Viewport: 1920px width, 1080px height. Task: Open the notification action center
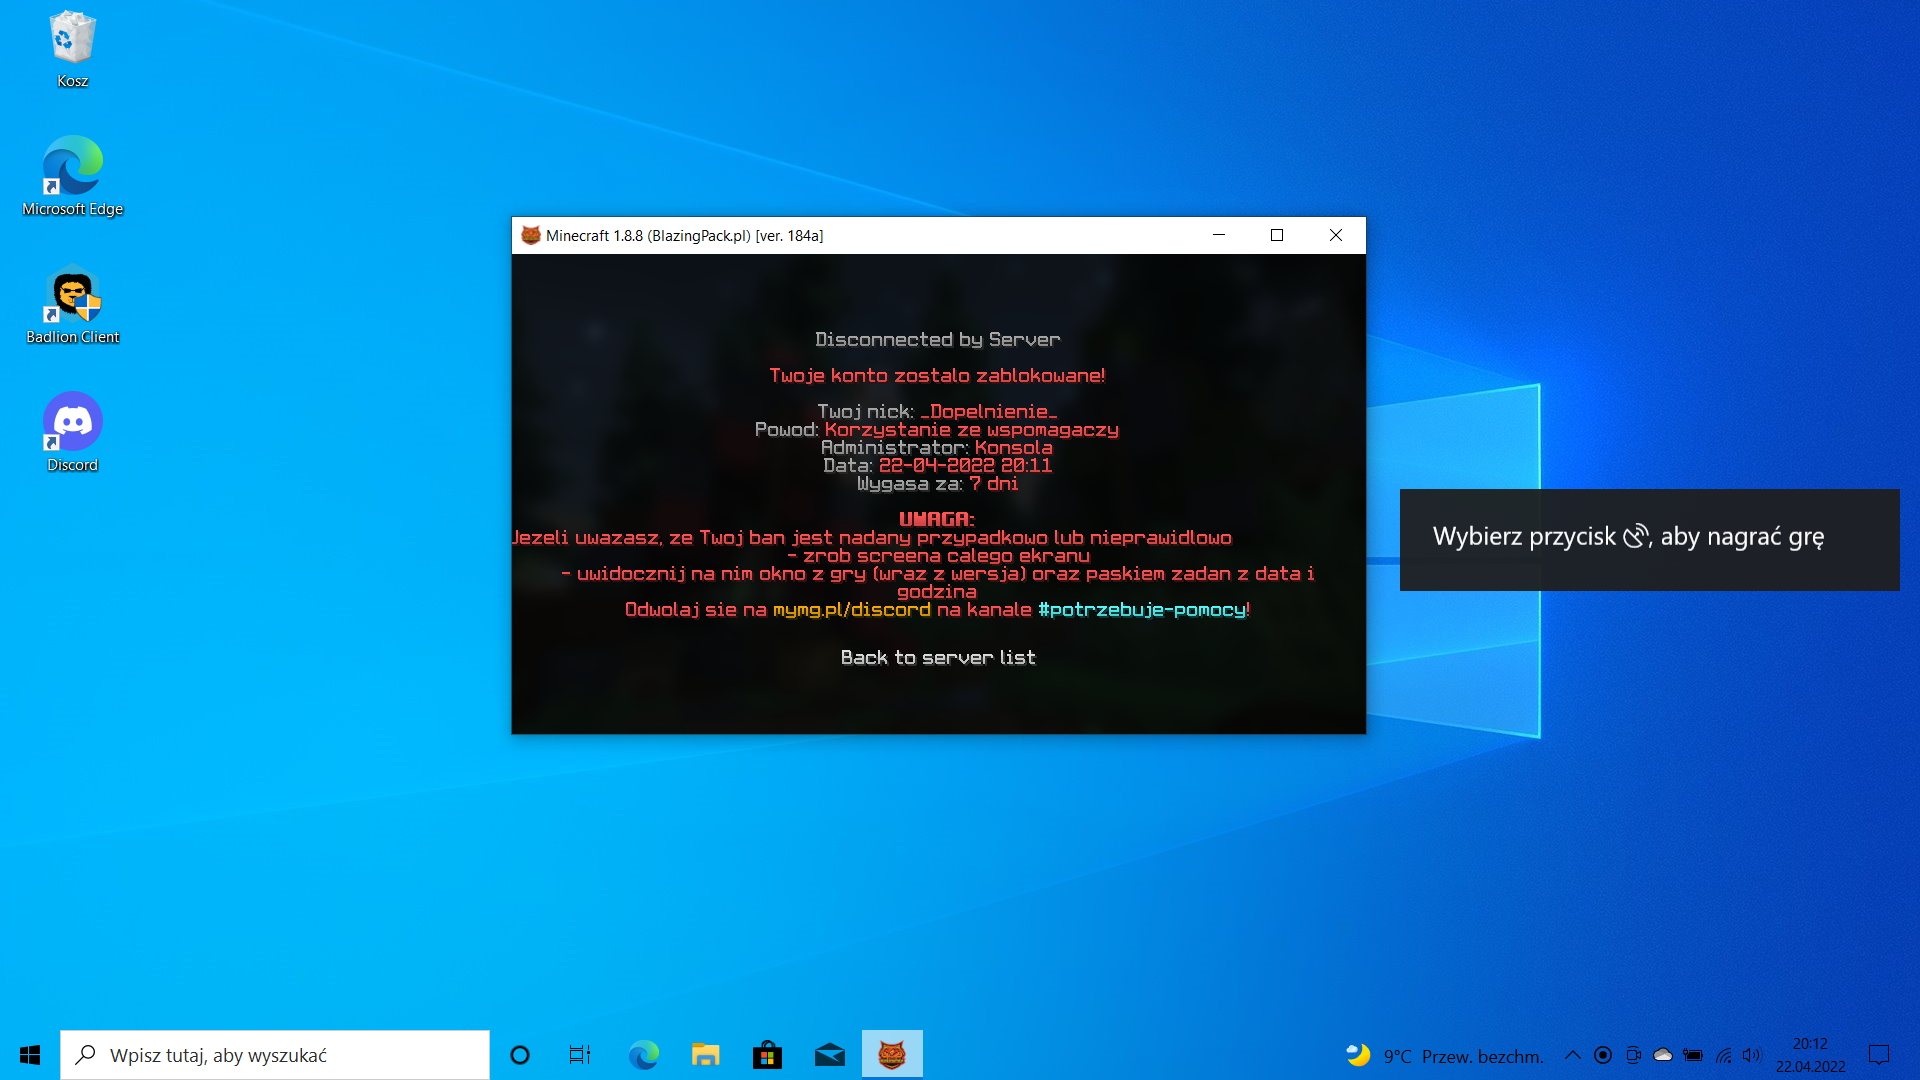click(x=1879, y=1055)
